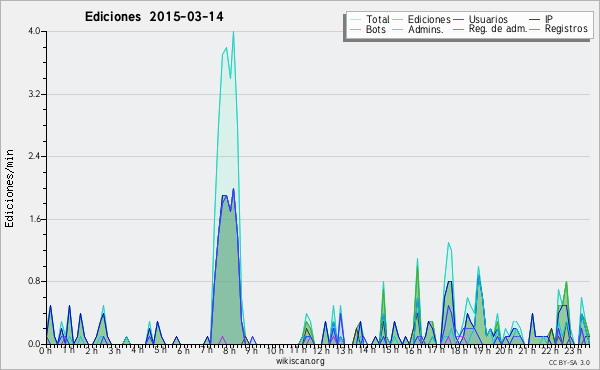Viewport: 600px width, 370px height.
Task: Click the '4 h' x-axis label
Action: (137, 350)
